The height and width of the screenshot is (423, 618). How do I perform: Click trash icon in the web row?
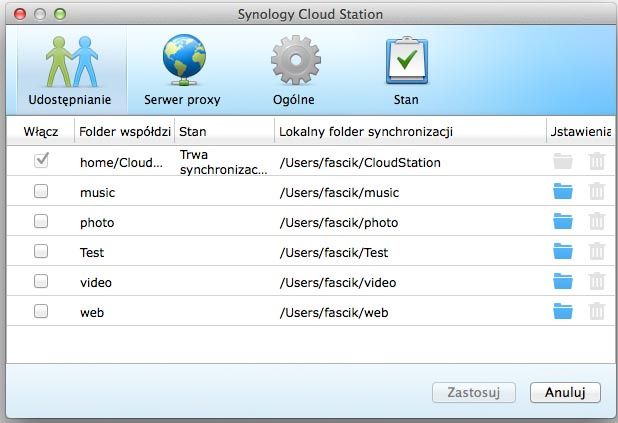[x=597, y=311]
